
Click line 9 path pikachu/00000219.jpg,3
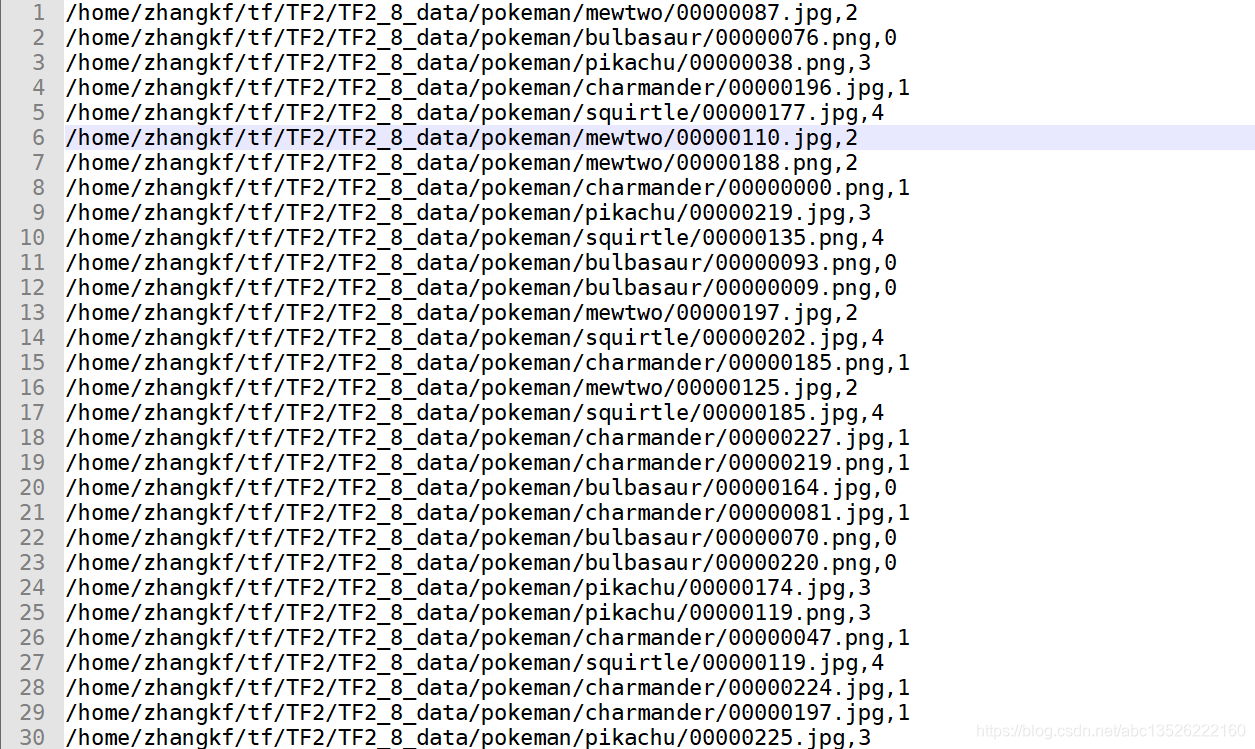468,213
